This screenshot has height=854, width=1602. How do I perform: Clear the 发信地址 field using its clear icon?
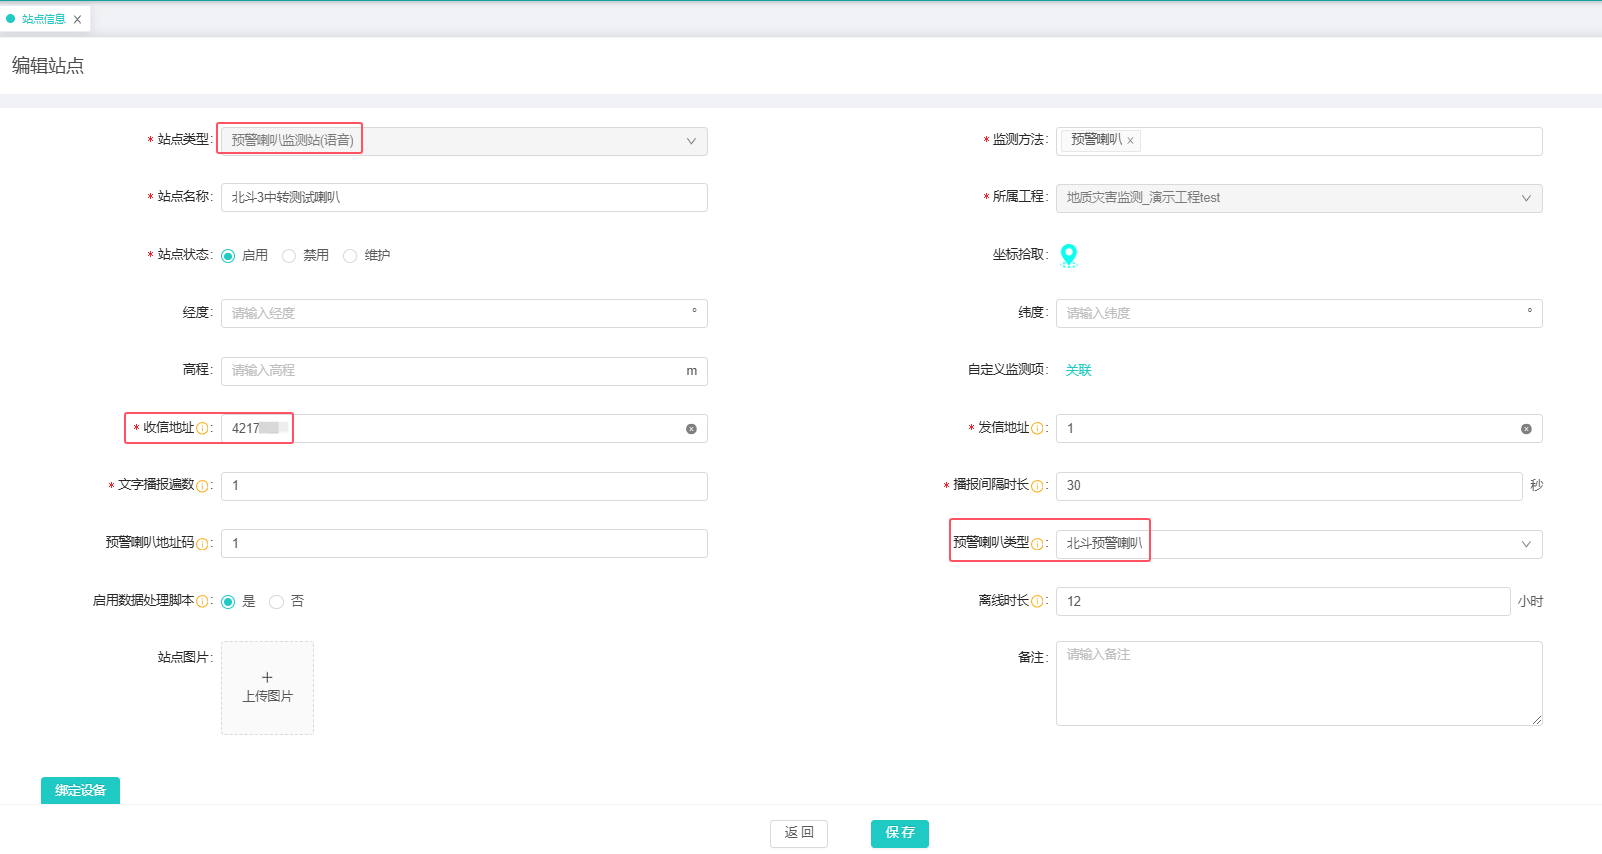click(x=1526, y=429)
